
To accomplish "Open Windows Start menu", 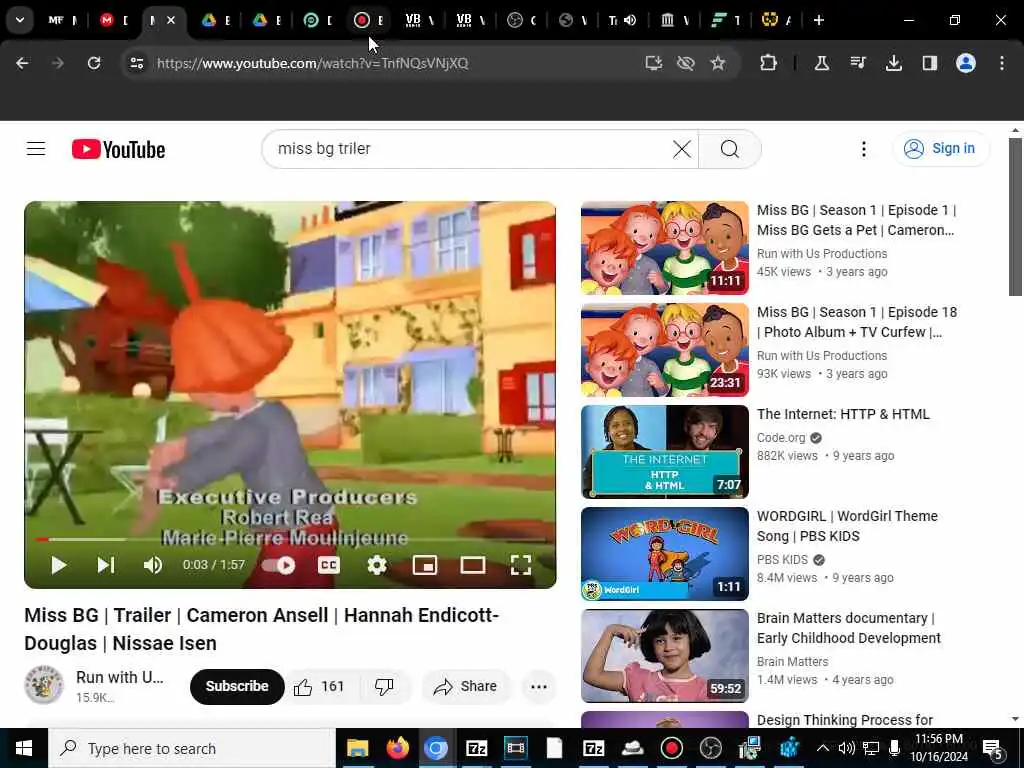I will pyautogui.click(x=24, y=748).
